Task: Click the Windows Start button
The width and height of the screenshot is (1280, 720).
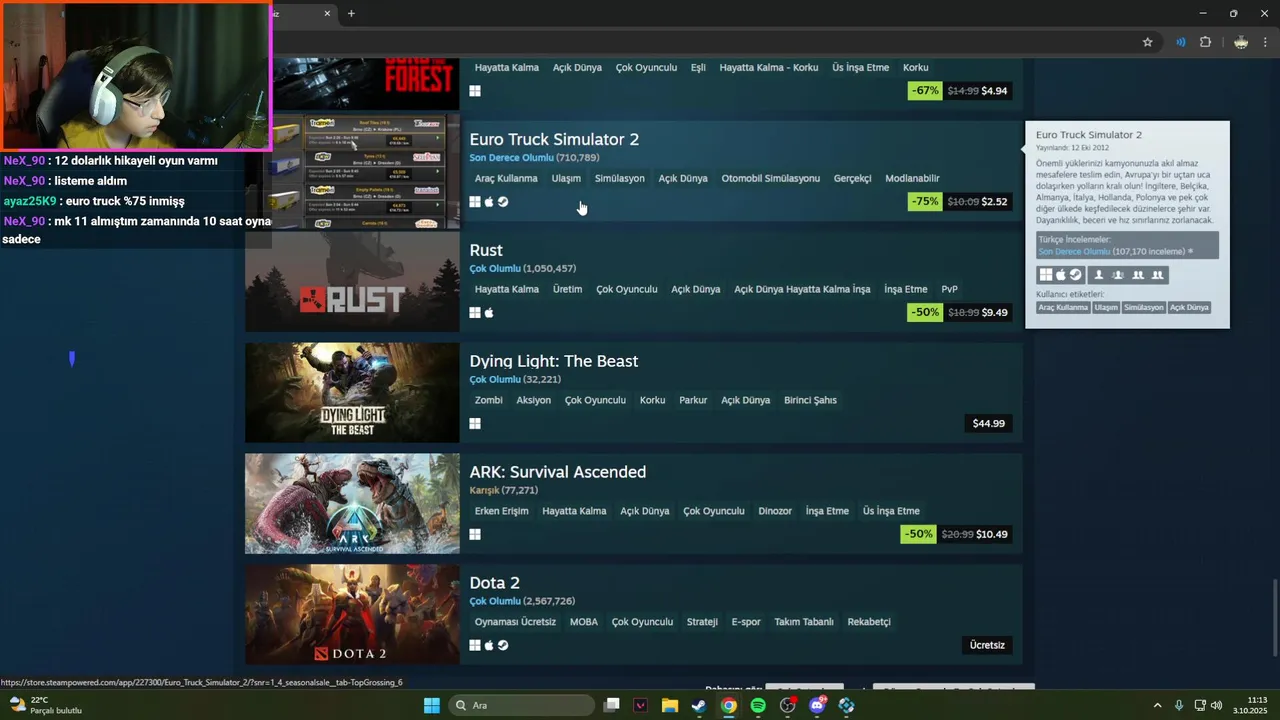Action: pos(431,705)
